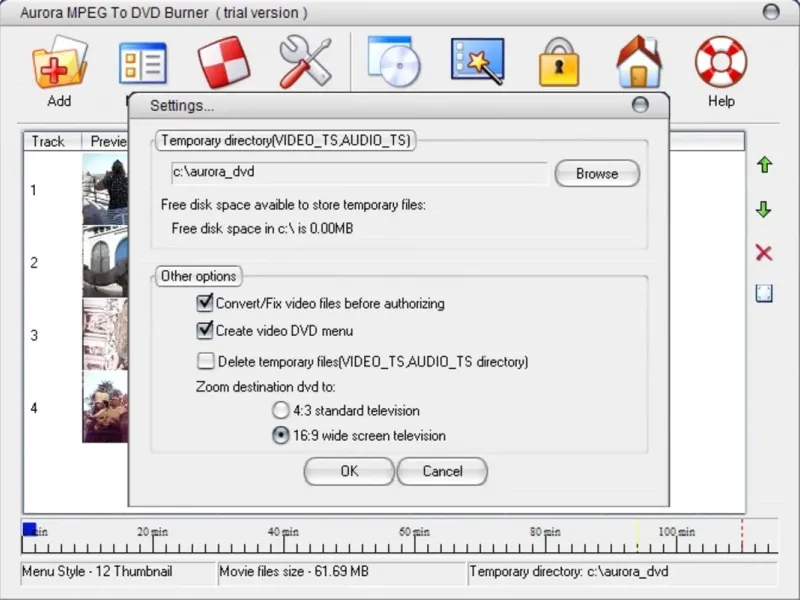Click the 60 min timeline mark
Viewport: 800px width, 600px height.
click(x=414, y=532)
